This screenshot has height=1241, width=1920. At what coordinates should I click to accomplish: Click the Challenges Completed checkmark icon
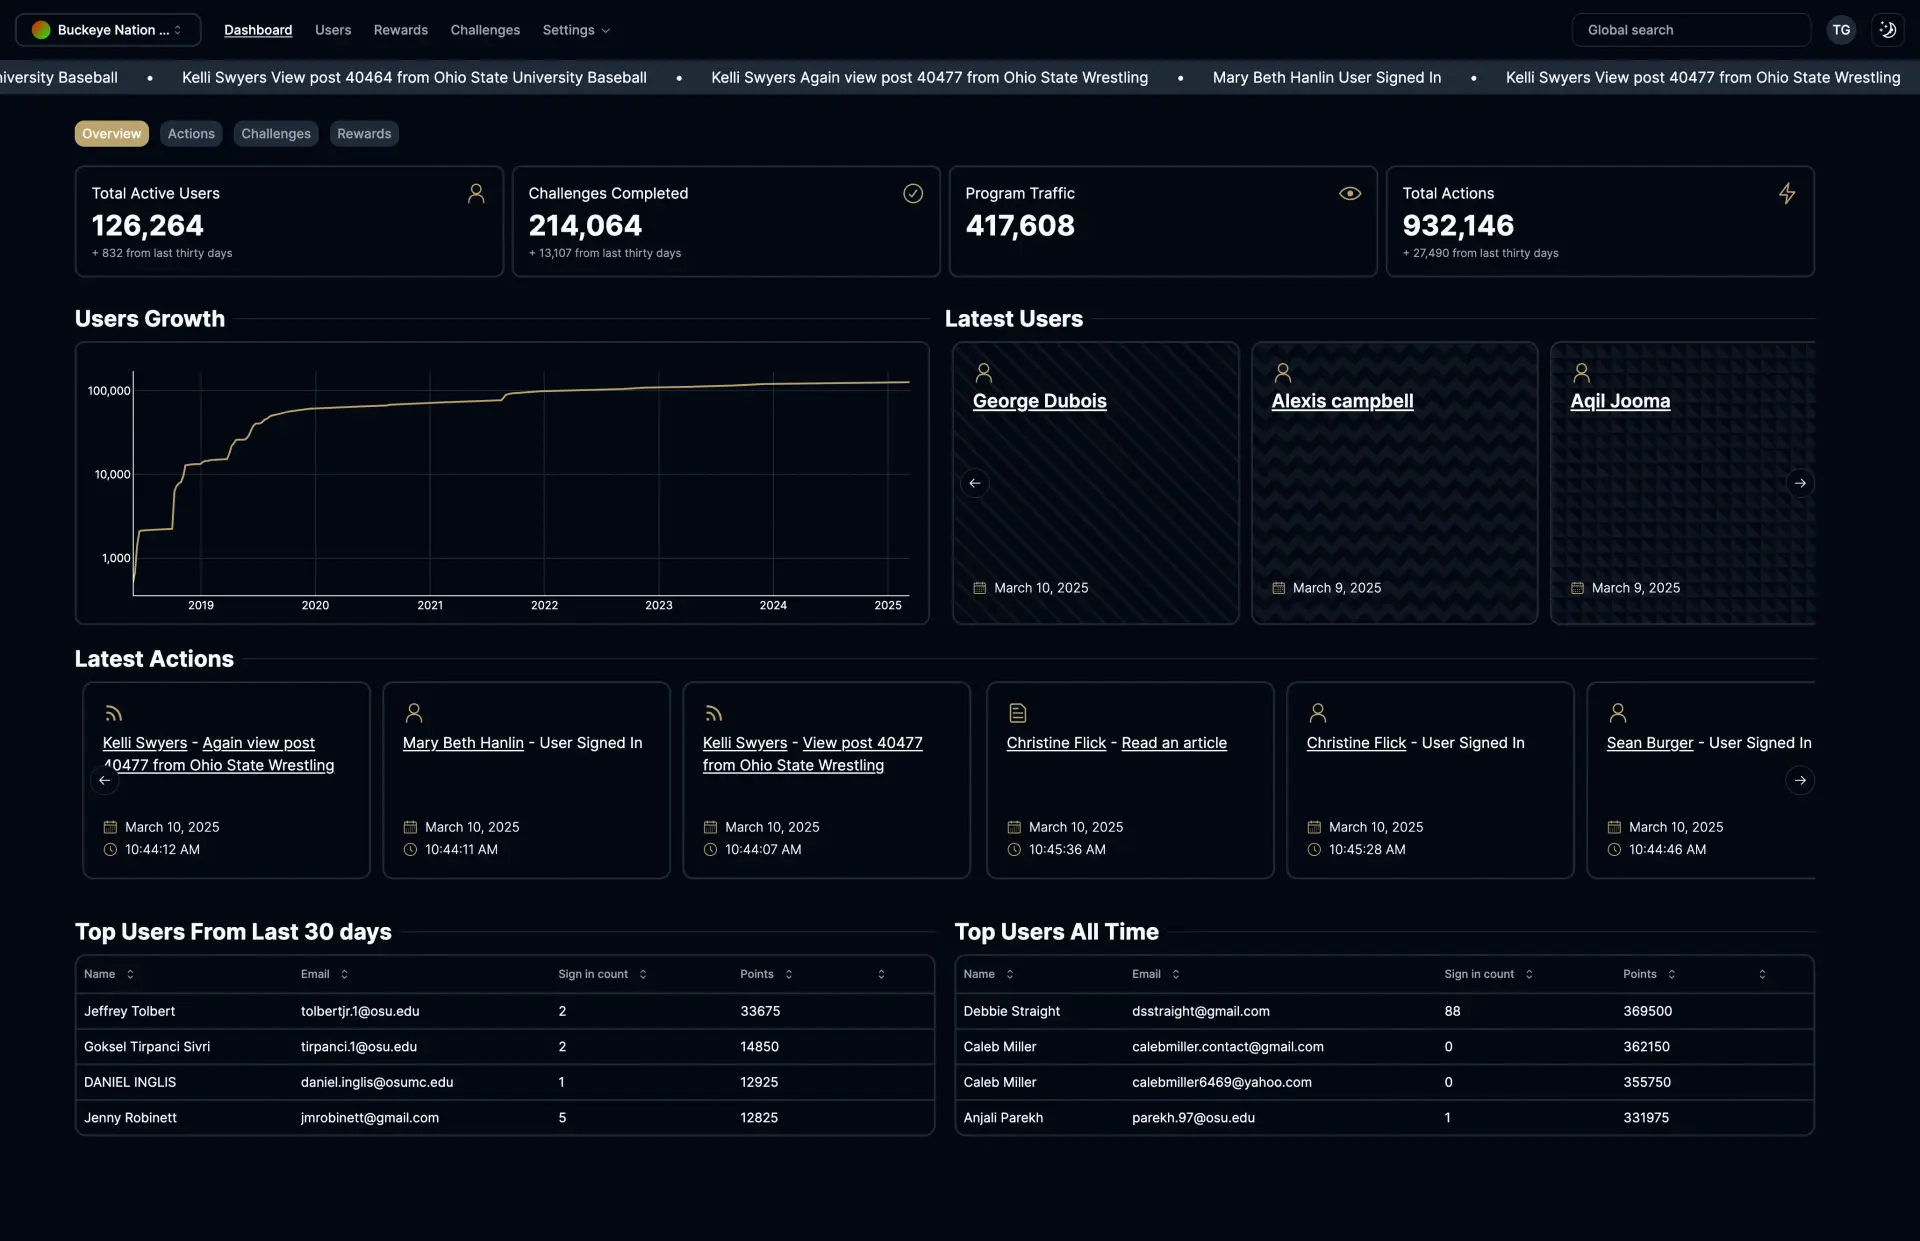pos(912,194)
